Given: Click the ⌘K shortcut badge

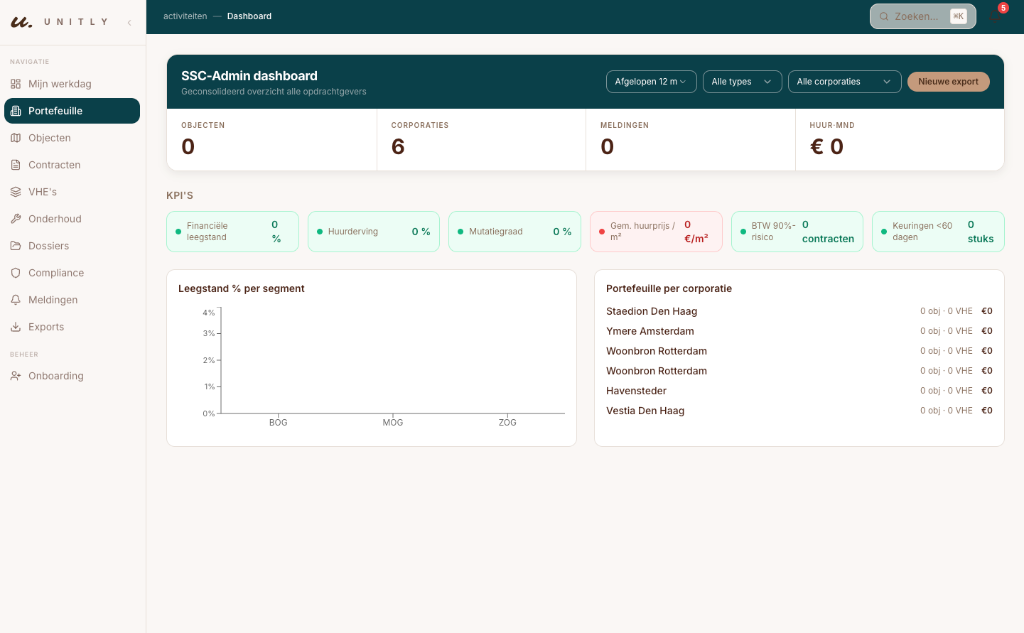Looking at the screenshot, I should (x=958, y=16).
